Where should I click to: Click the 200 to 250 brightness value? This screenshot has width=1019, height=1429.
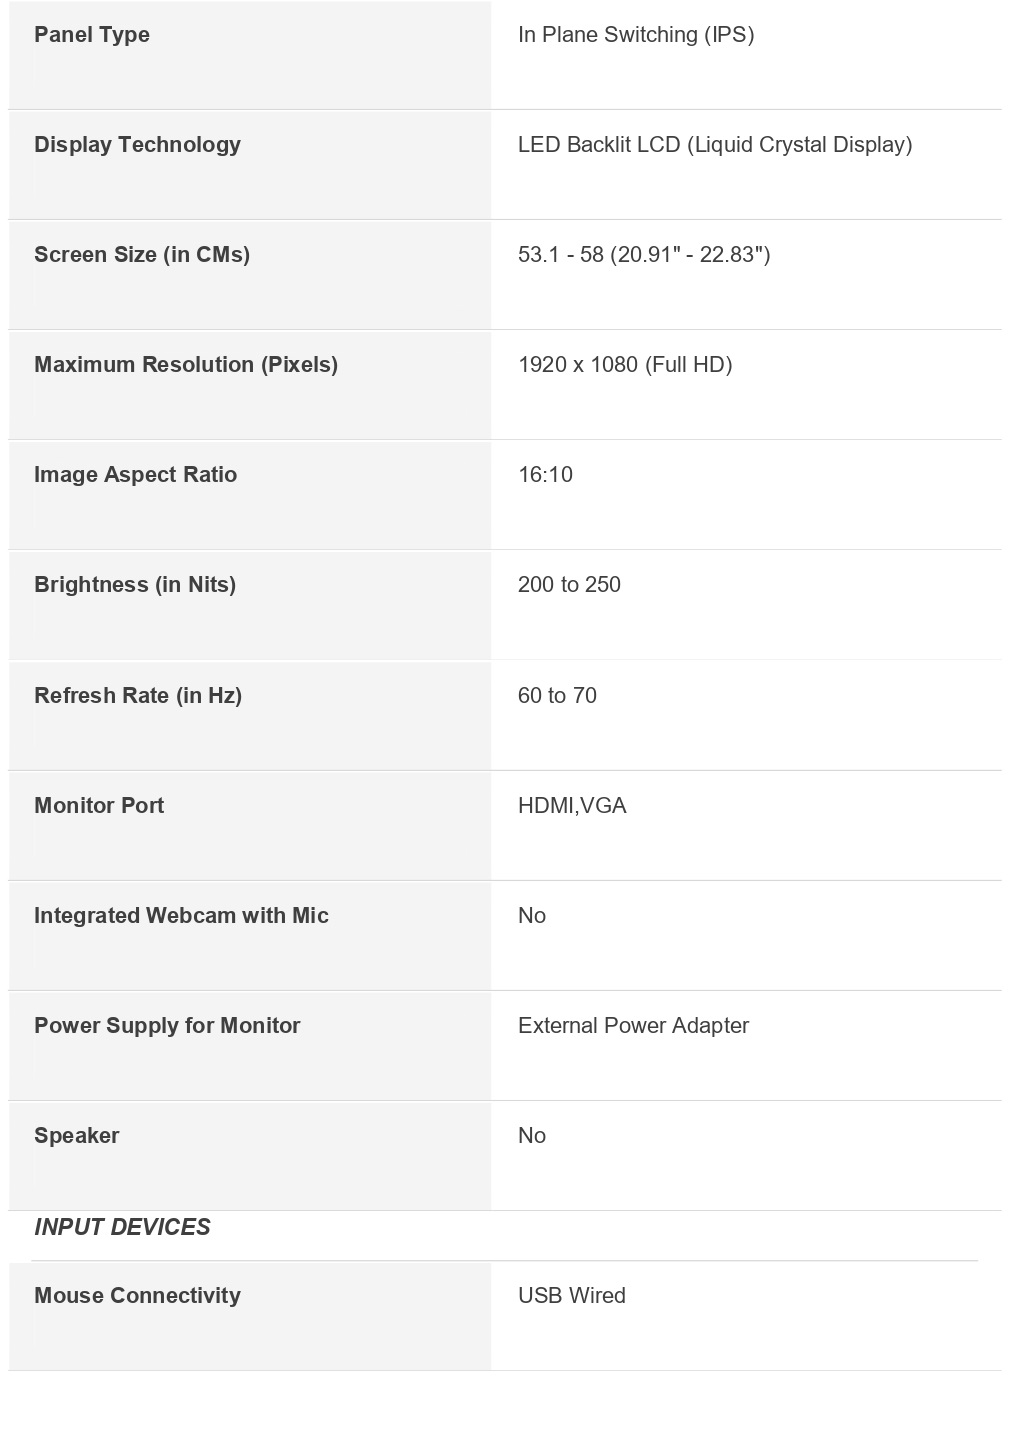[569, 585]
